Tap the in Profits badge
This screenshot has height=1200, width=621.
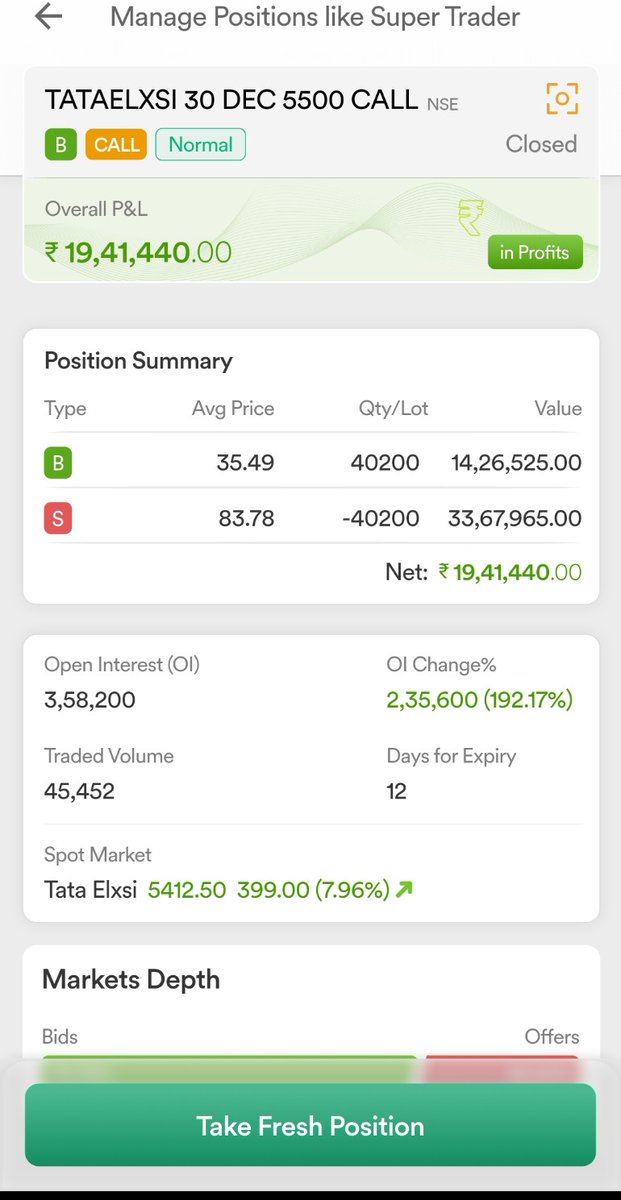(535, 252)
